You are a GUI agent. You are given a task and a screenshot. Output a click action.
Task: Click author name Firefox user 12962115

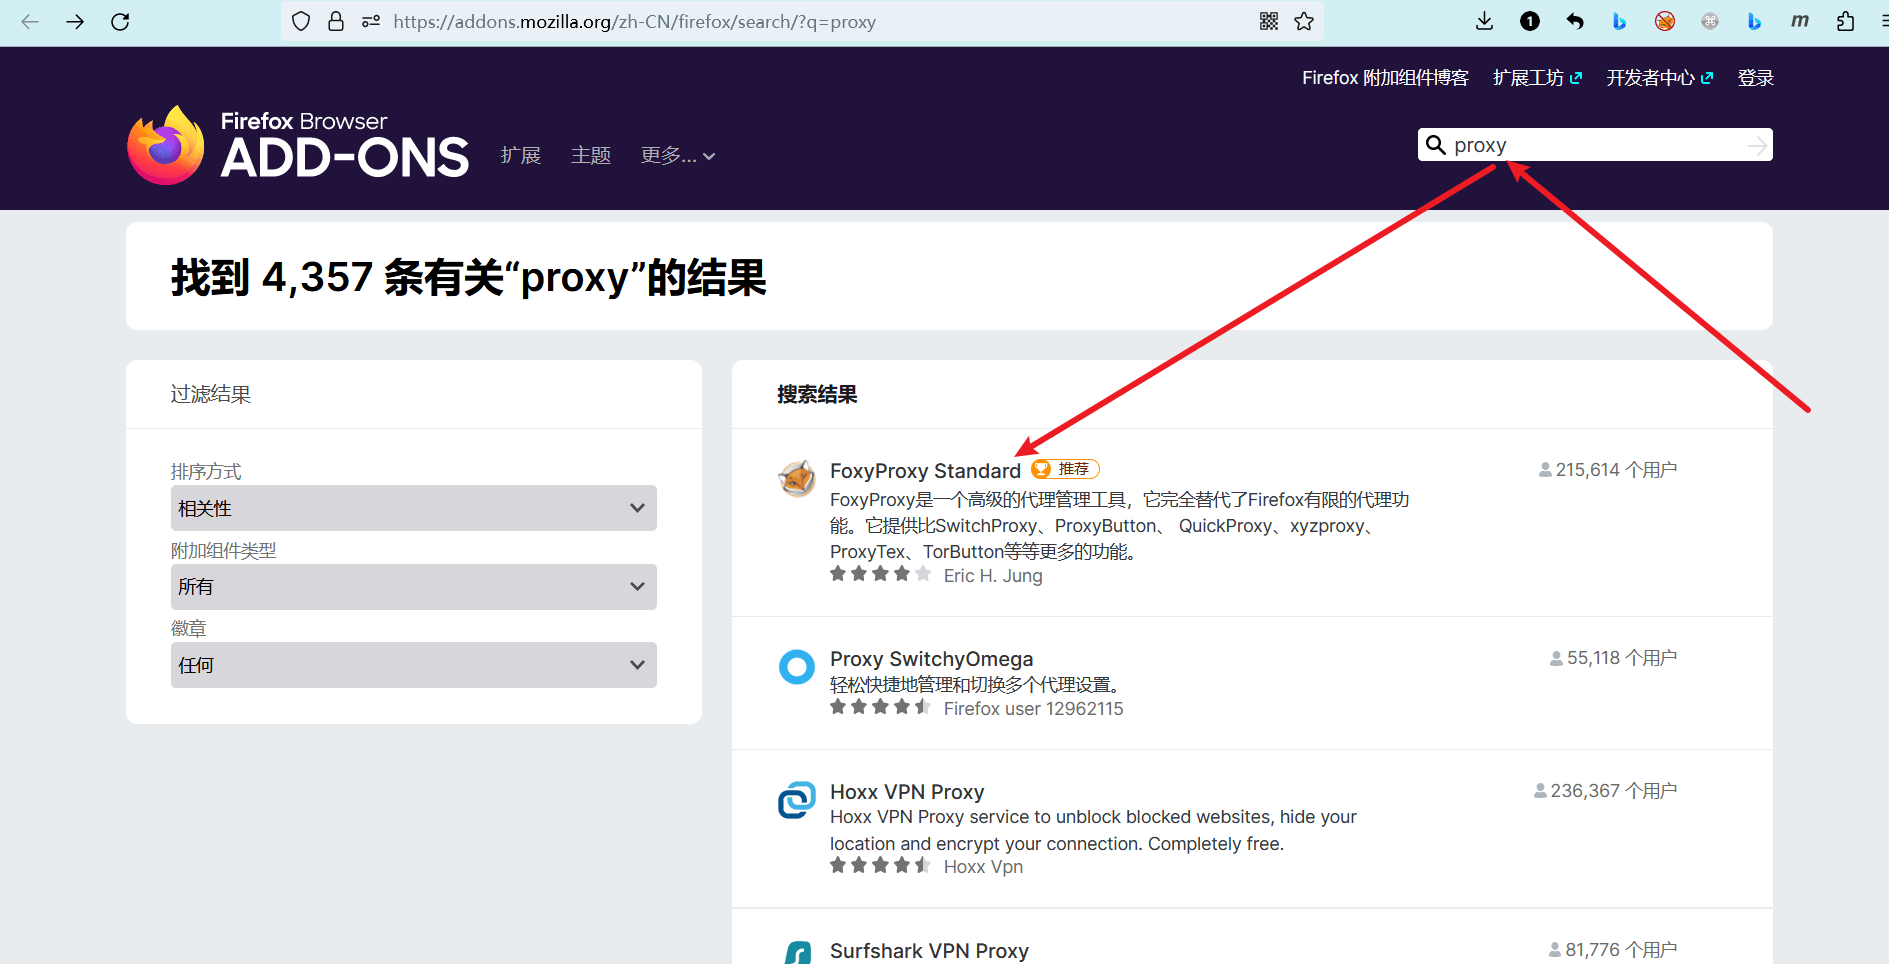[1033, 709]
